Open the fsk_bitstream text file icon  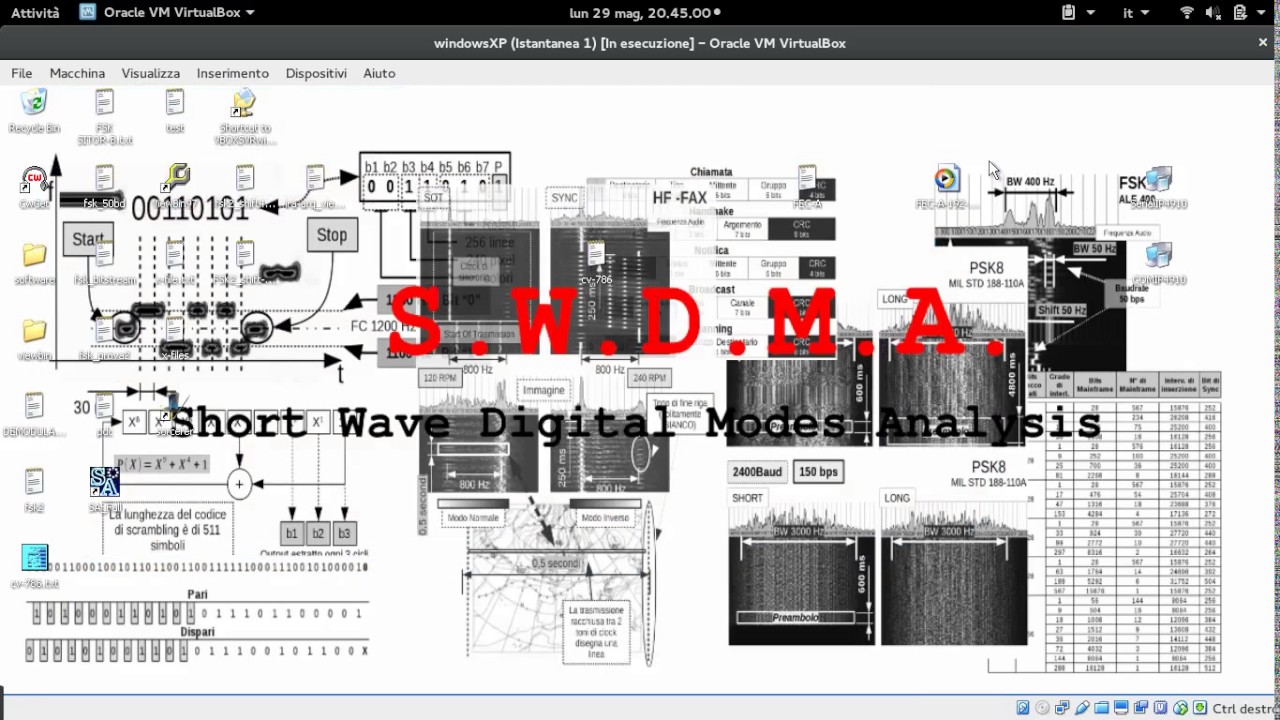[104, 255]
